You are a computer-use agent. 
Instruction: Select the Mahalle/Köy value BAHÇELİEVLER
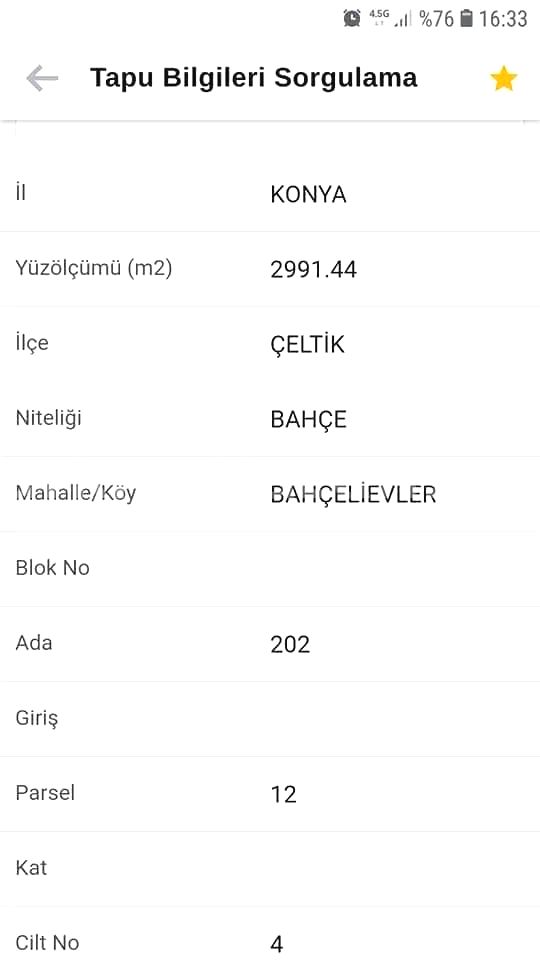coord(353,494)
